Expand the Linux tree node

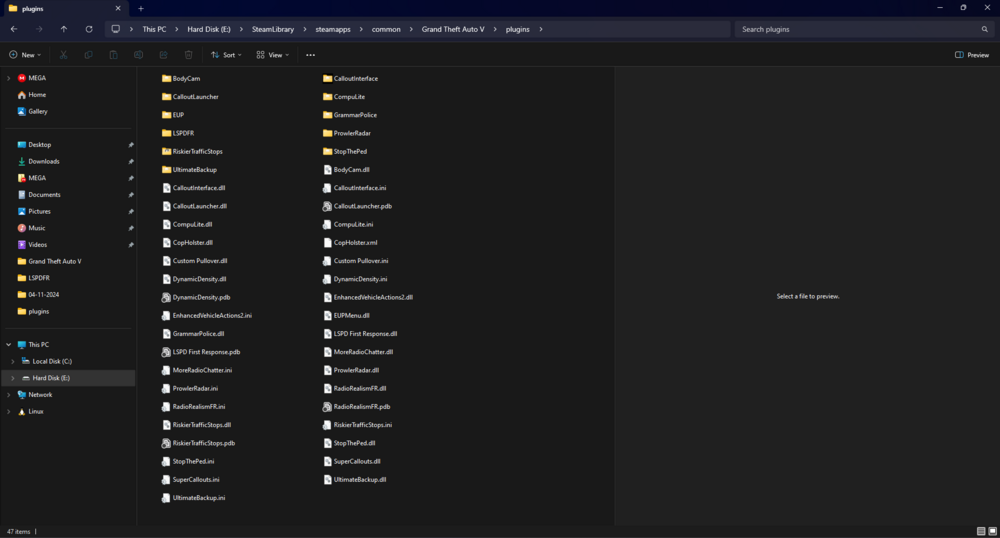click(x=8, y=411)
